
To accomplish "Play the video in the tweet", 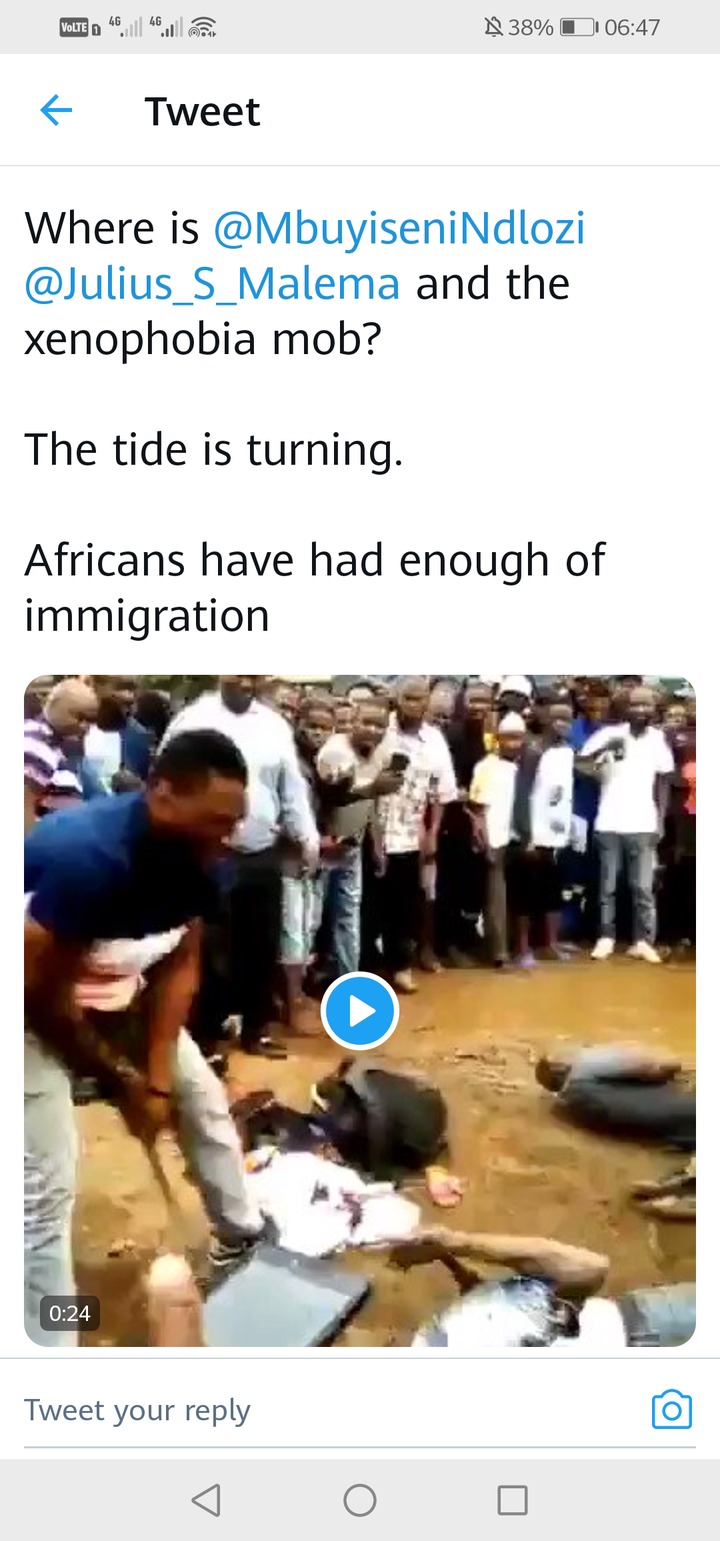I will click(360, 1011).
